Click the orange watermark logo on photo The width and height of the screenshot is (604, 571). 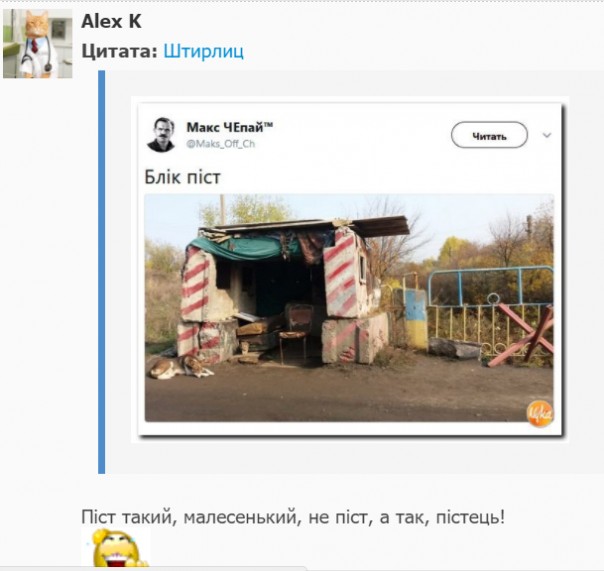click(x=540, y=413)
